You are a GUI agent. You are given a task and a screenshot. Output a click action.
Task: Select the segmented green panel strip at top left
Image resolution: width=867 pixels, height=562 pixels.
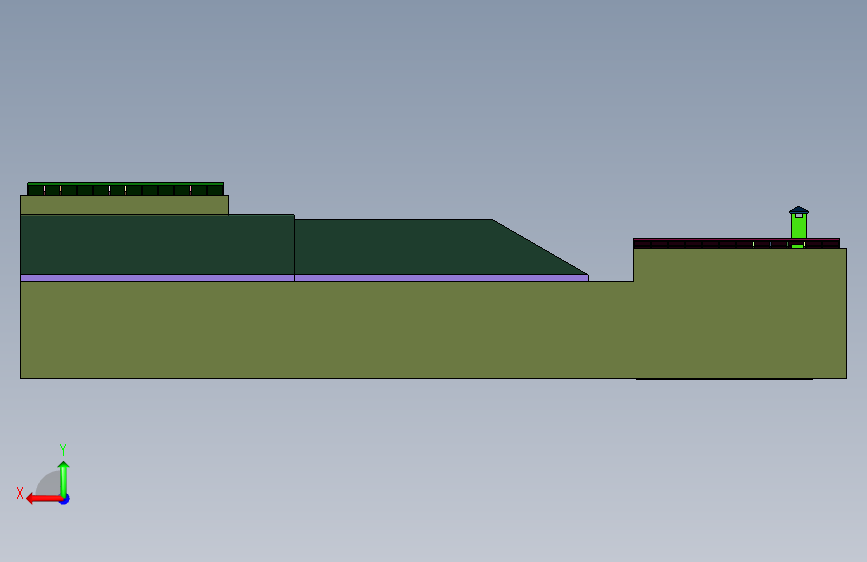(x=126, y=189)
